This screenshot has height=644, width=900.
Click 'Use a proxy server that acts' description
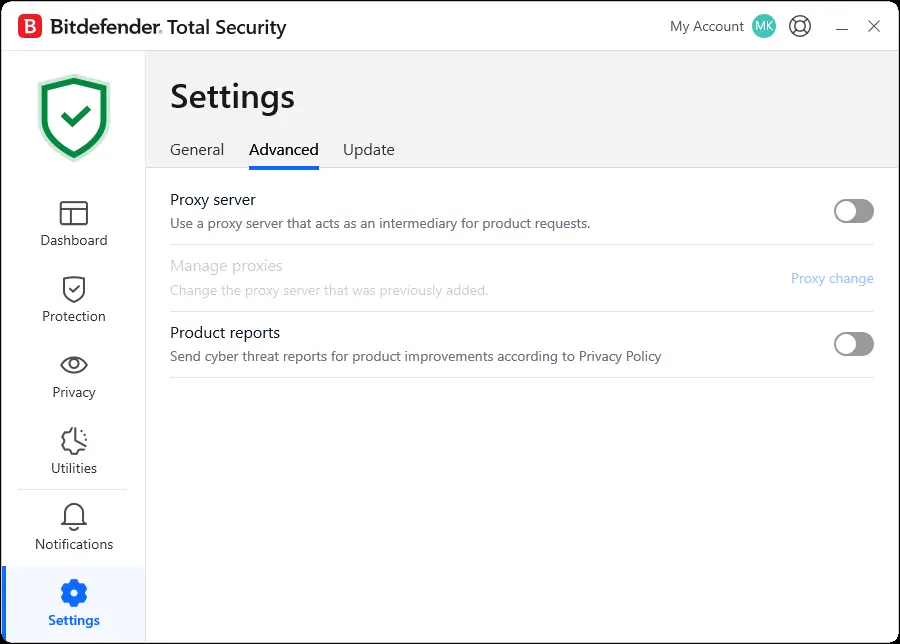(380, 224)
